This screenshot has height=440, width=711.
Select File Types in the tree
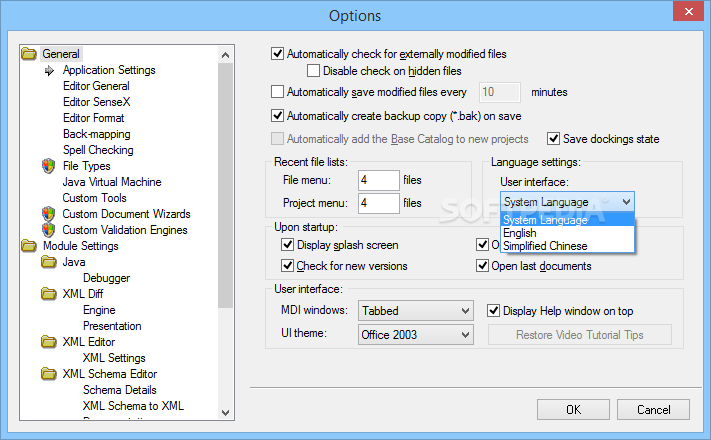coord(87,166)
